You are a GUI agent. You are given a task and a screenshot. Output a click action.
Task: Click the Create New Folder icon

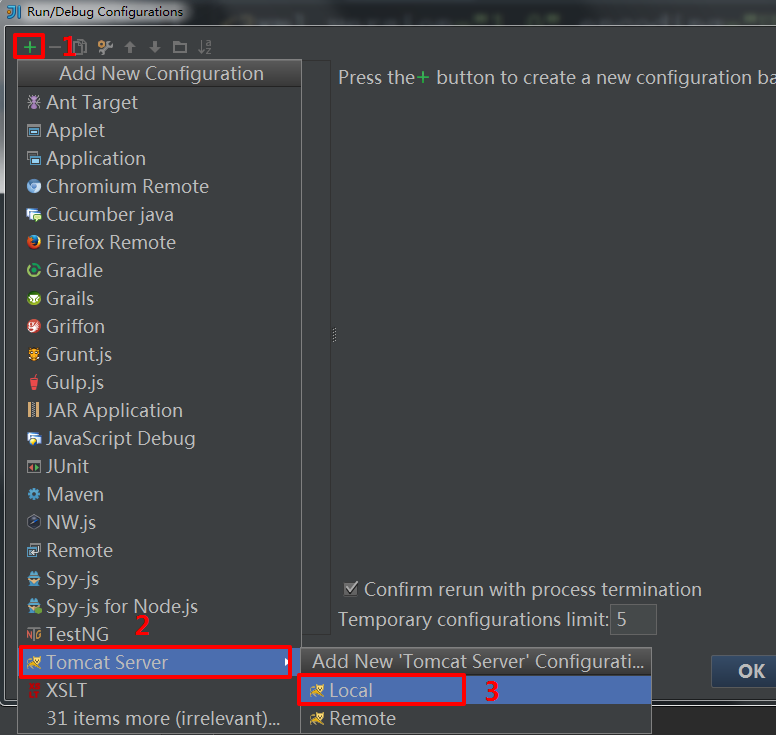180,48
